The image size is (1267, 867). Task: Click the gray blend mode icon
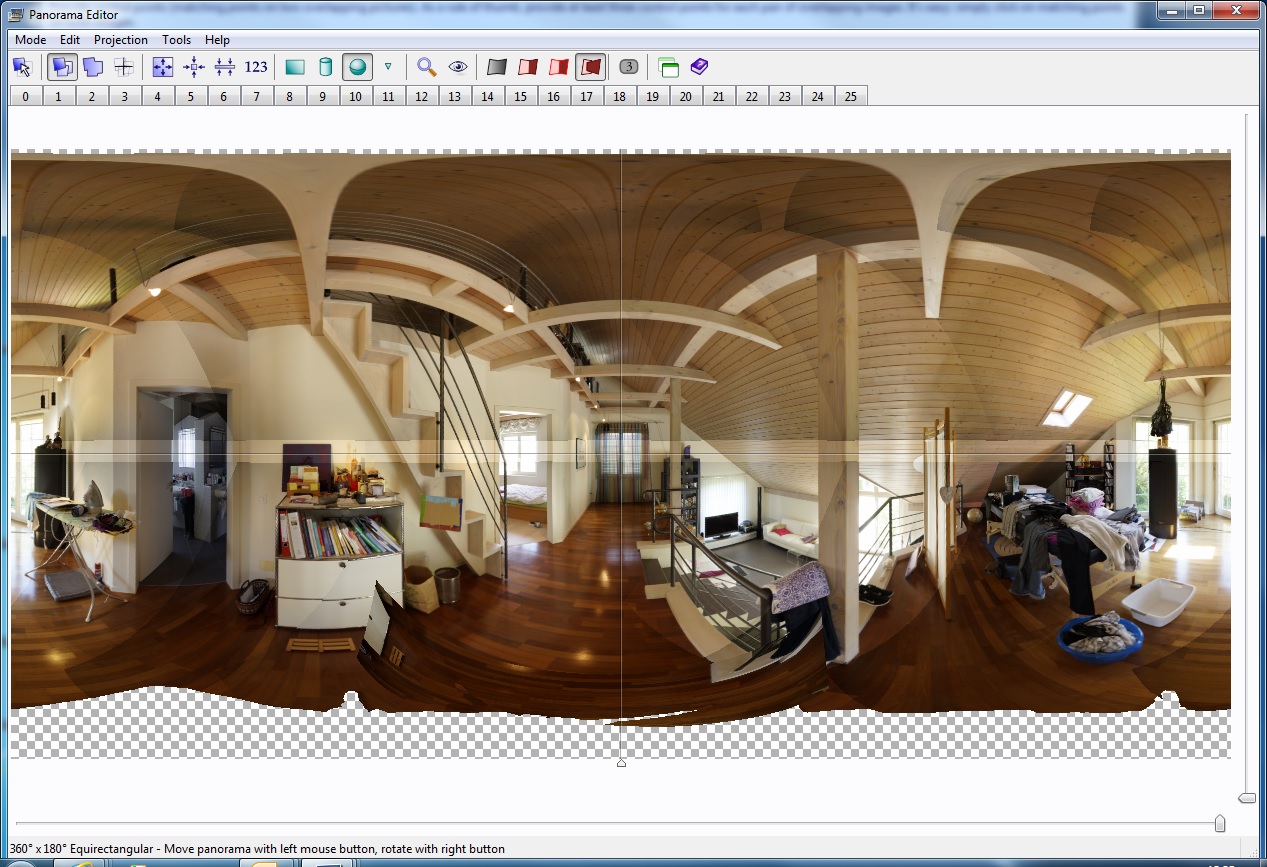[497, 67]
